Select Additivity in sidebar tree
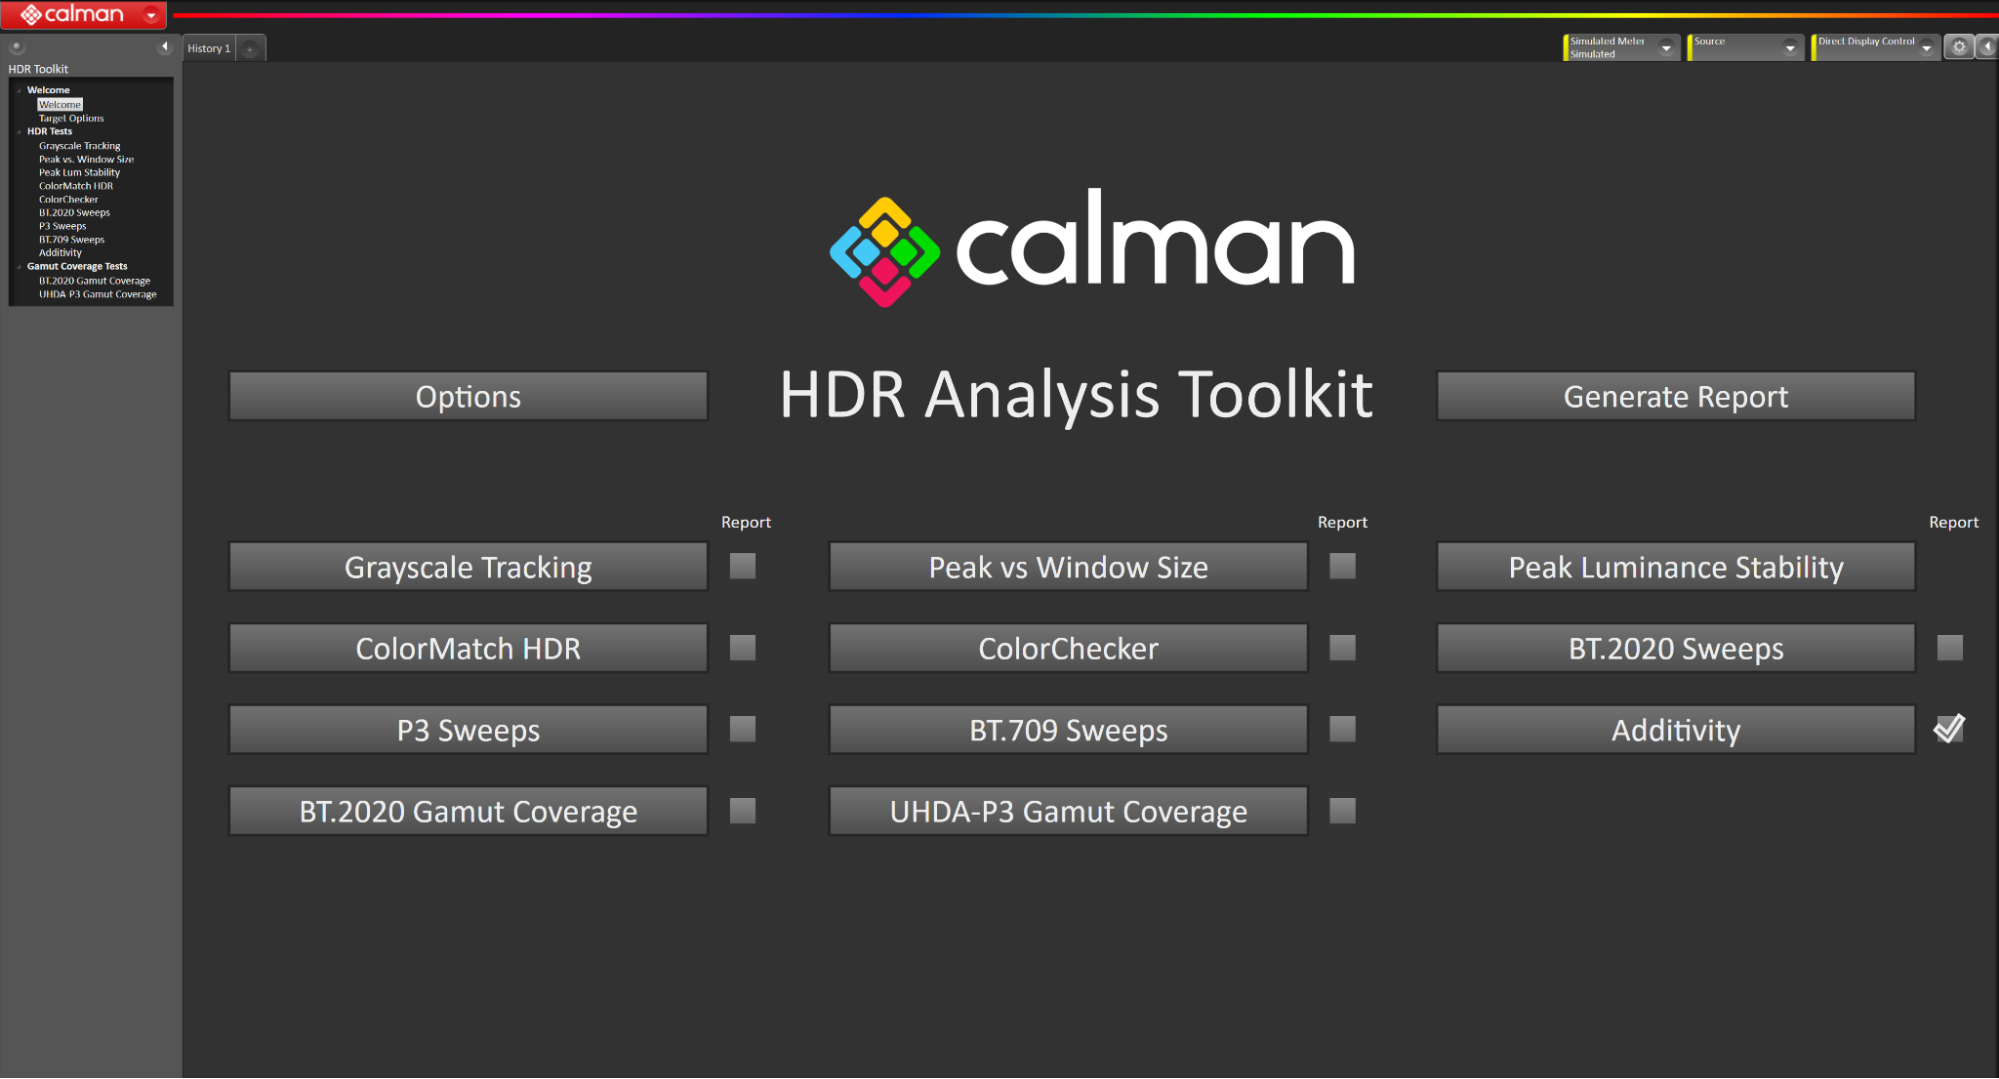 61,253
